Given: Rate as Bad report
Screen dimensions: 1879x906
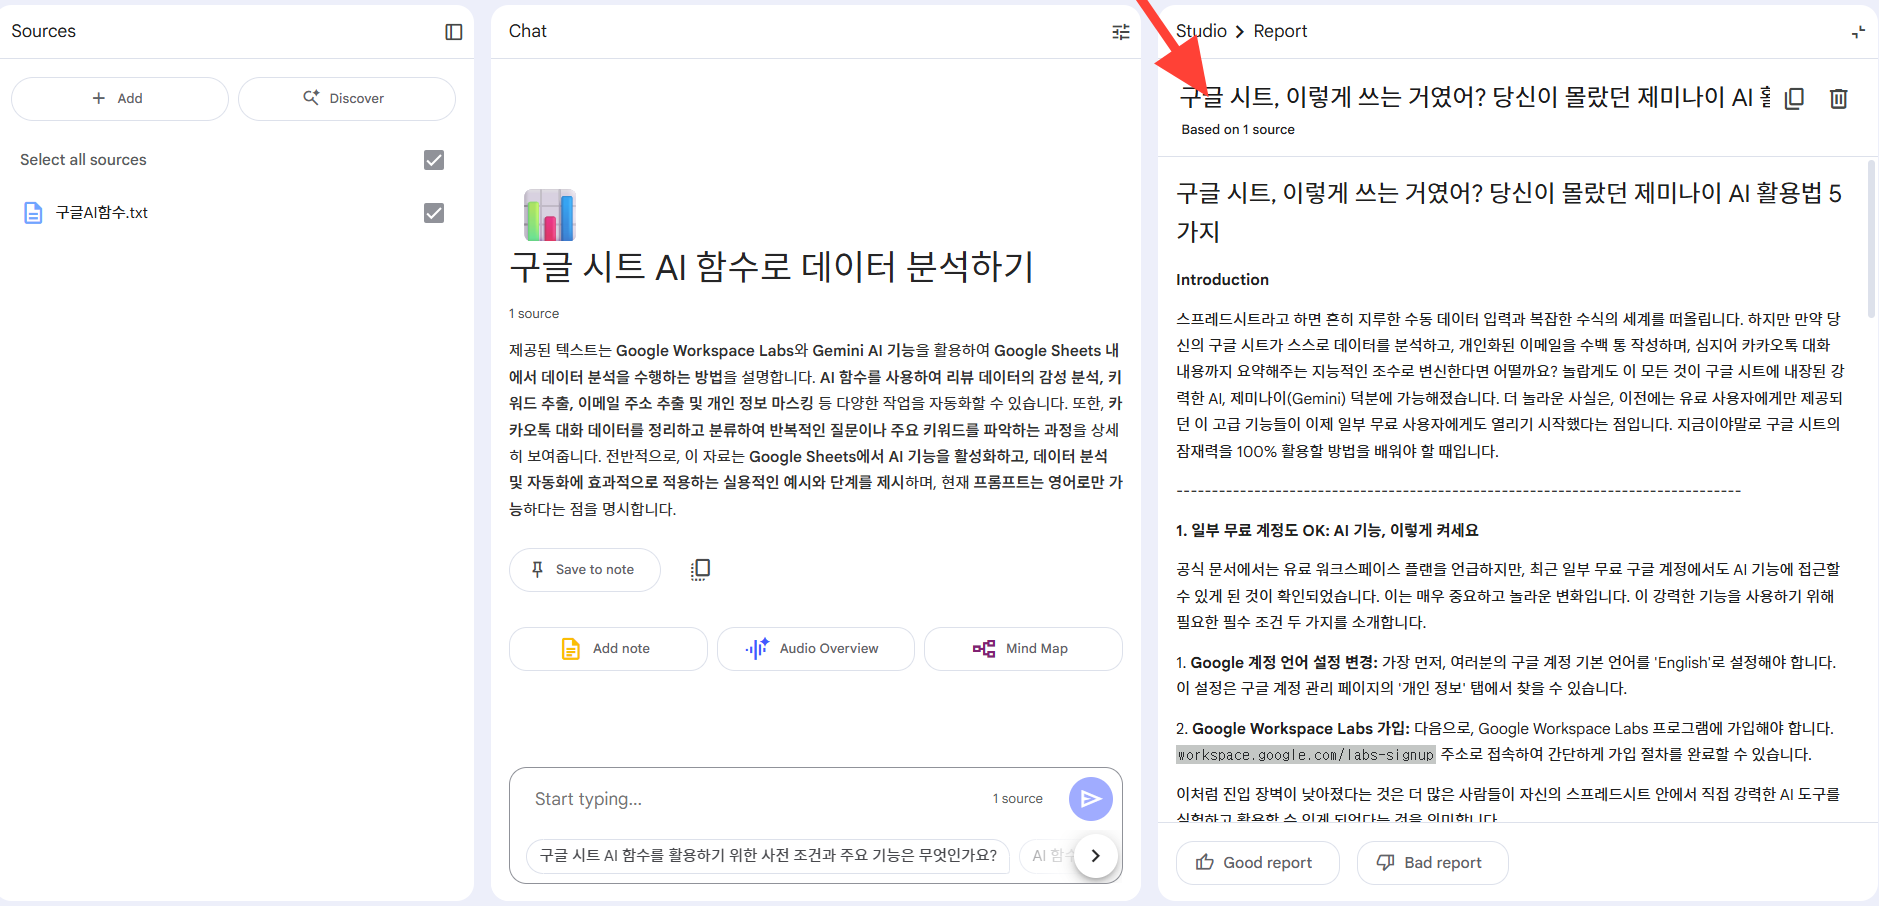Looking at the screenshot, I should pyautogui.click(x=1432, y=863).
